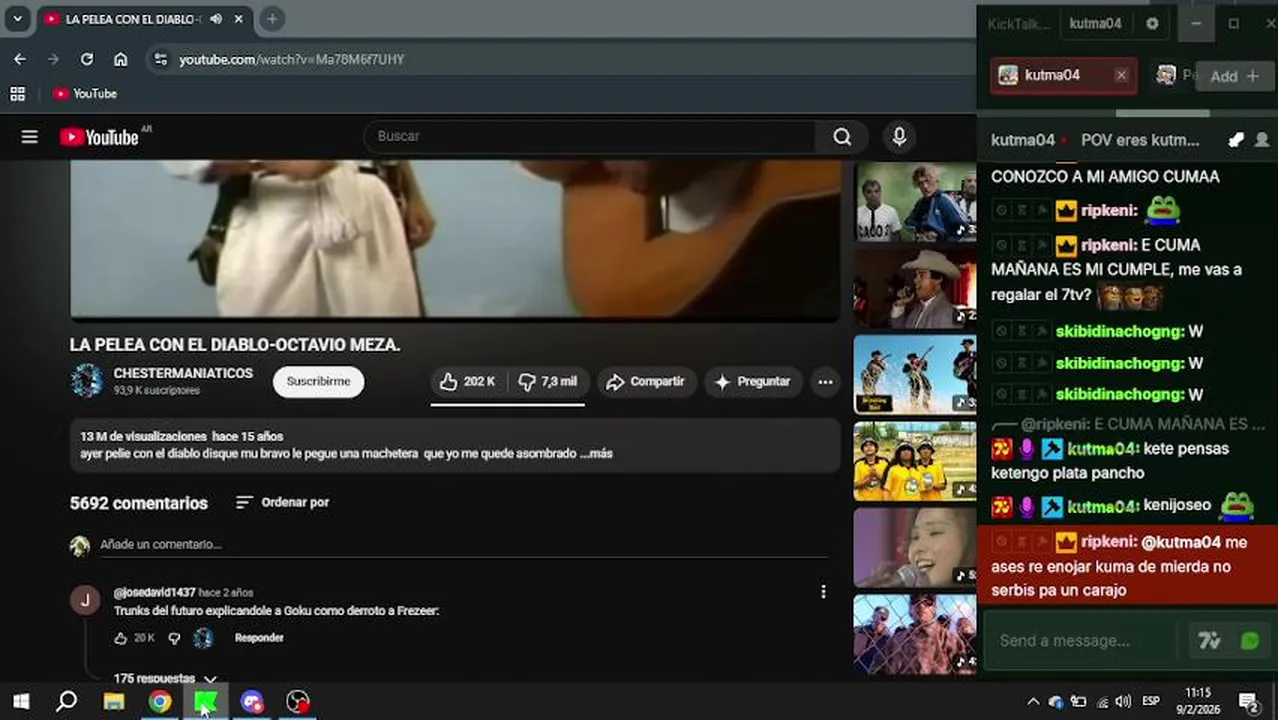Click the YouTube Buscar search field
1278x720 pixels.
tap(590, 137)
